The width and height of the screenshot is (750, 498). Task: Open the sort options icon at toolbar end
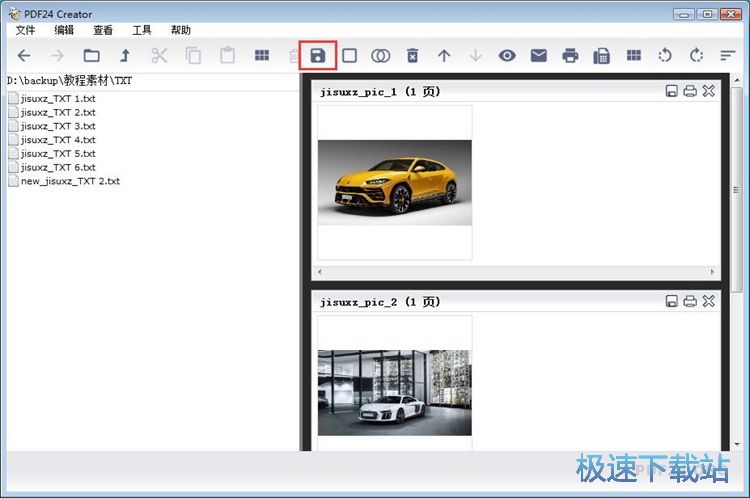(x=728, y=56)
